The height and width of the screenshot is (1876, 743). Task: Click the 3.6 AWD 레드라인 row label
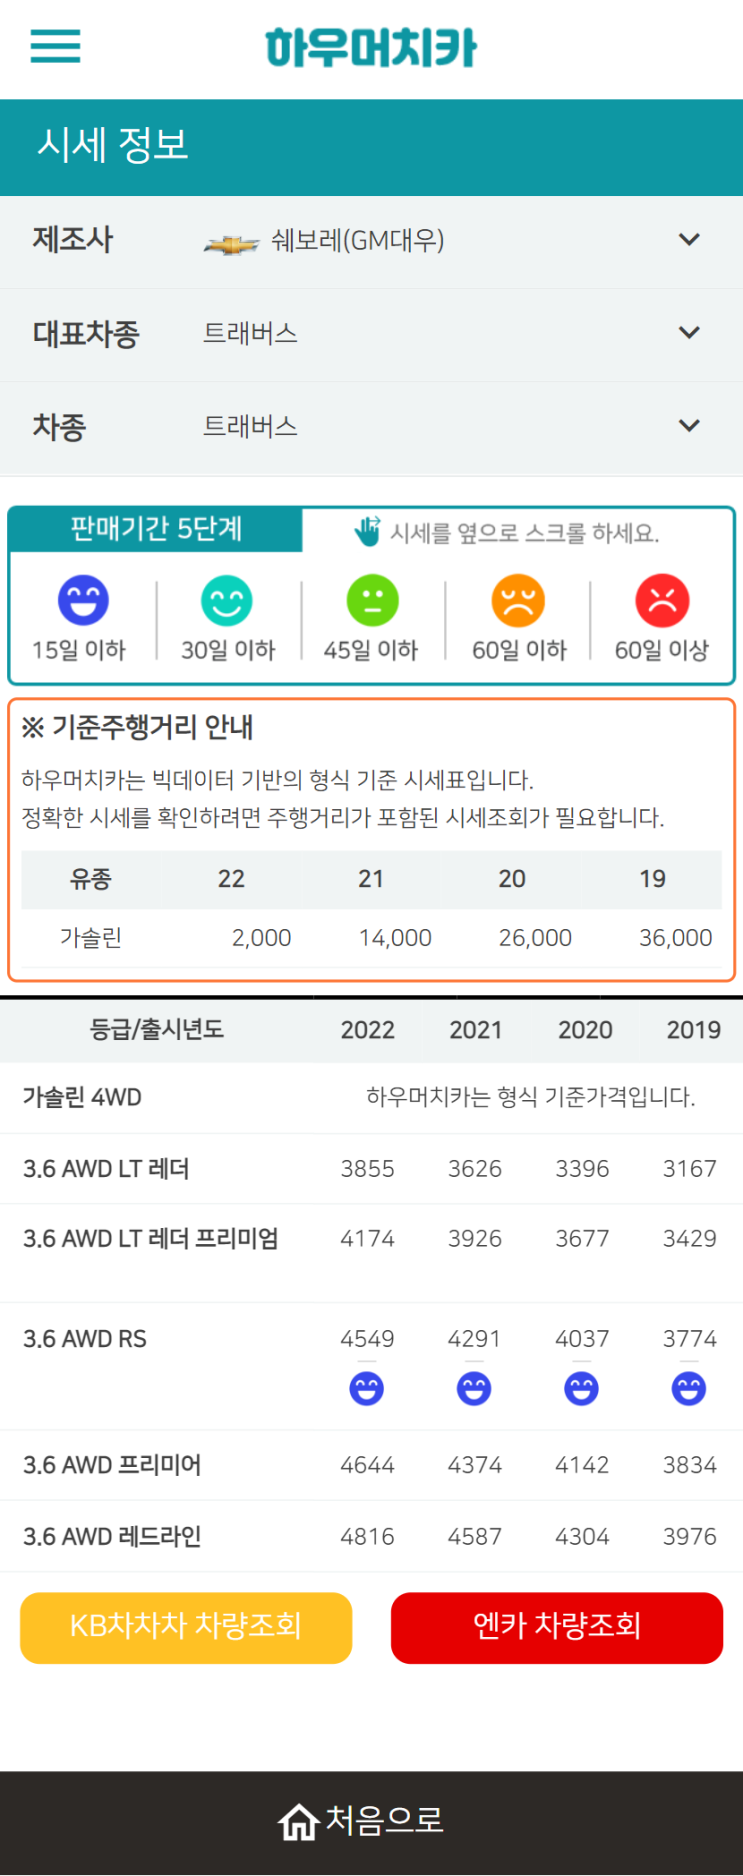[x=112, y=1536]
